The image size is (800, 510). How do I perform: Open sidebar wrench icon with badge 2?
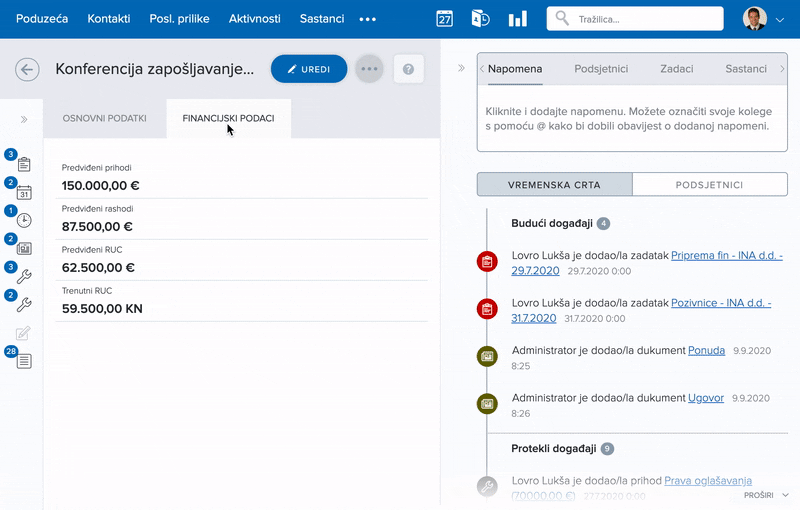point(24,304)
